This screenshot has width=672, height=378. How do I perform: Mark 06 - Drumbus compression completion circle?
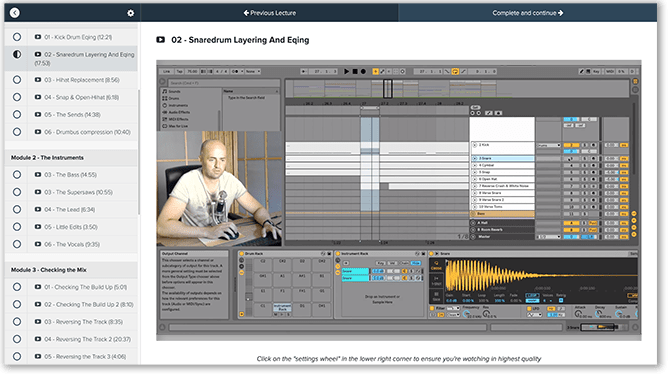[x=17, y=132]
